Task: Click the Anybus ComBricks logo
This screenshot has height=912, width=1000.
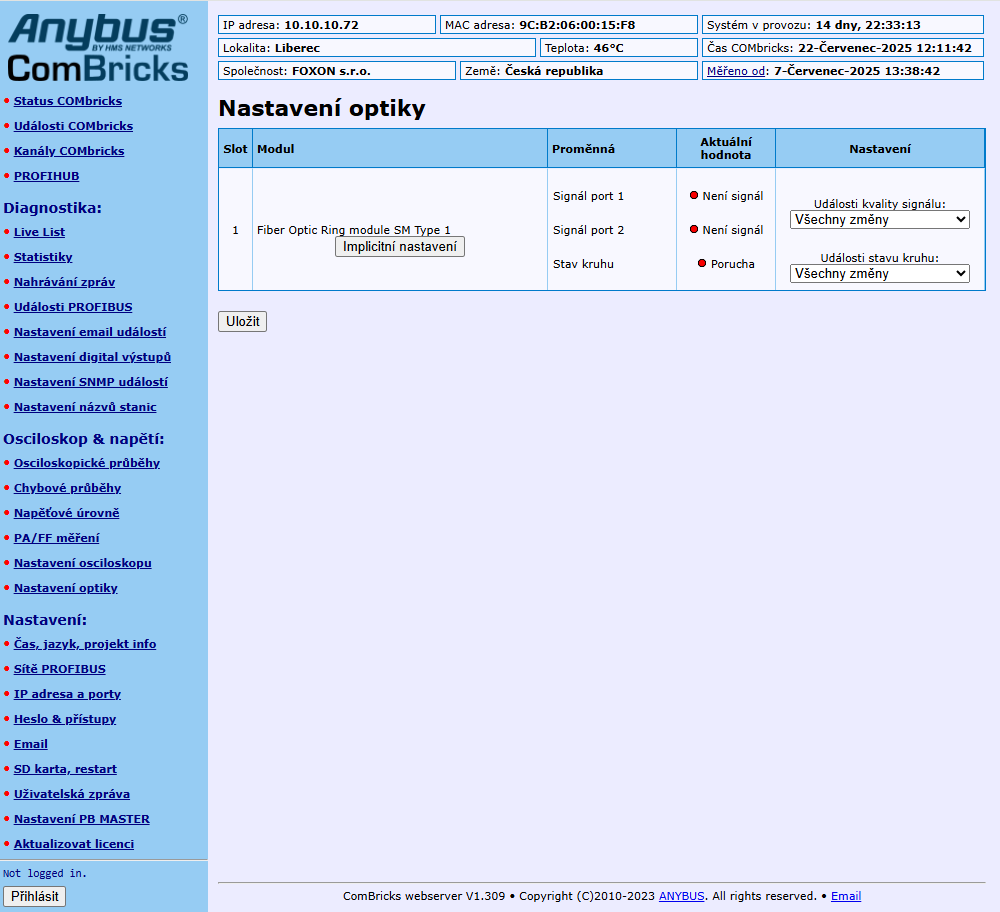Action: (98, 48)
